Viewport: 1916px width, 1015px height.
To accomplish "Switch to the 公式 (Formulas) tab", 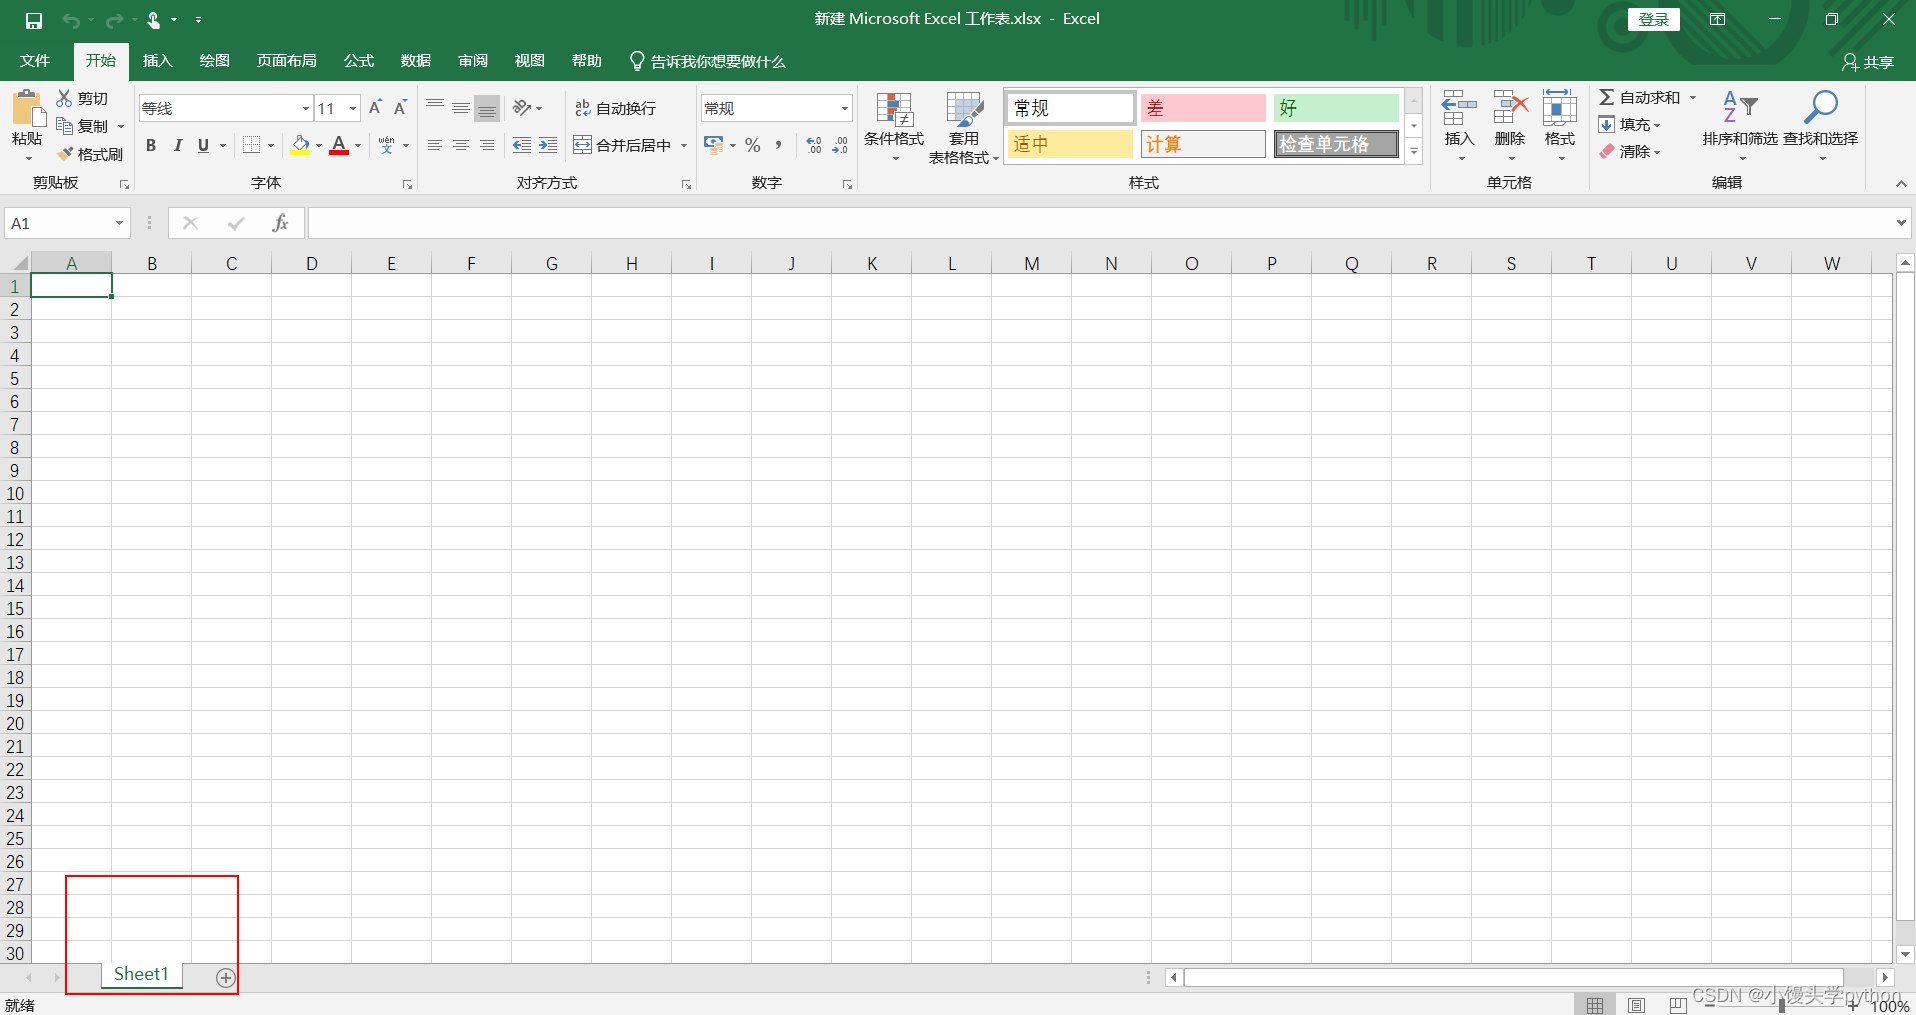I will (x=359, y=61).
